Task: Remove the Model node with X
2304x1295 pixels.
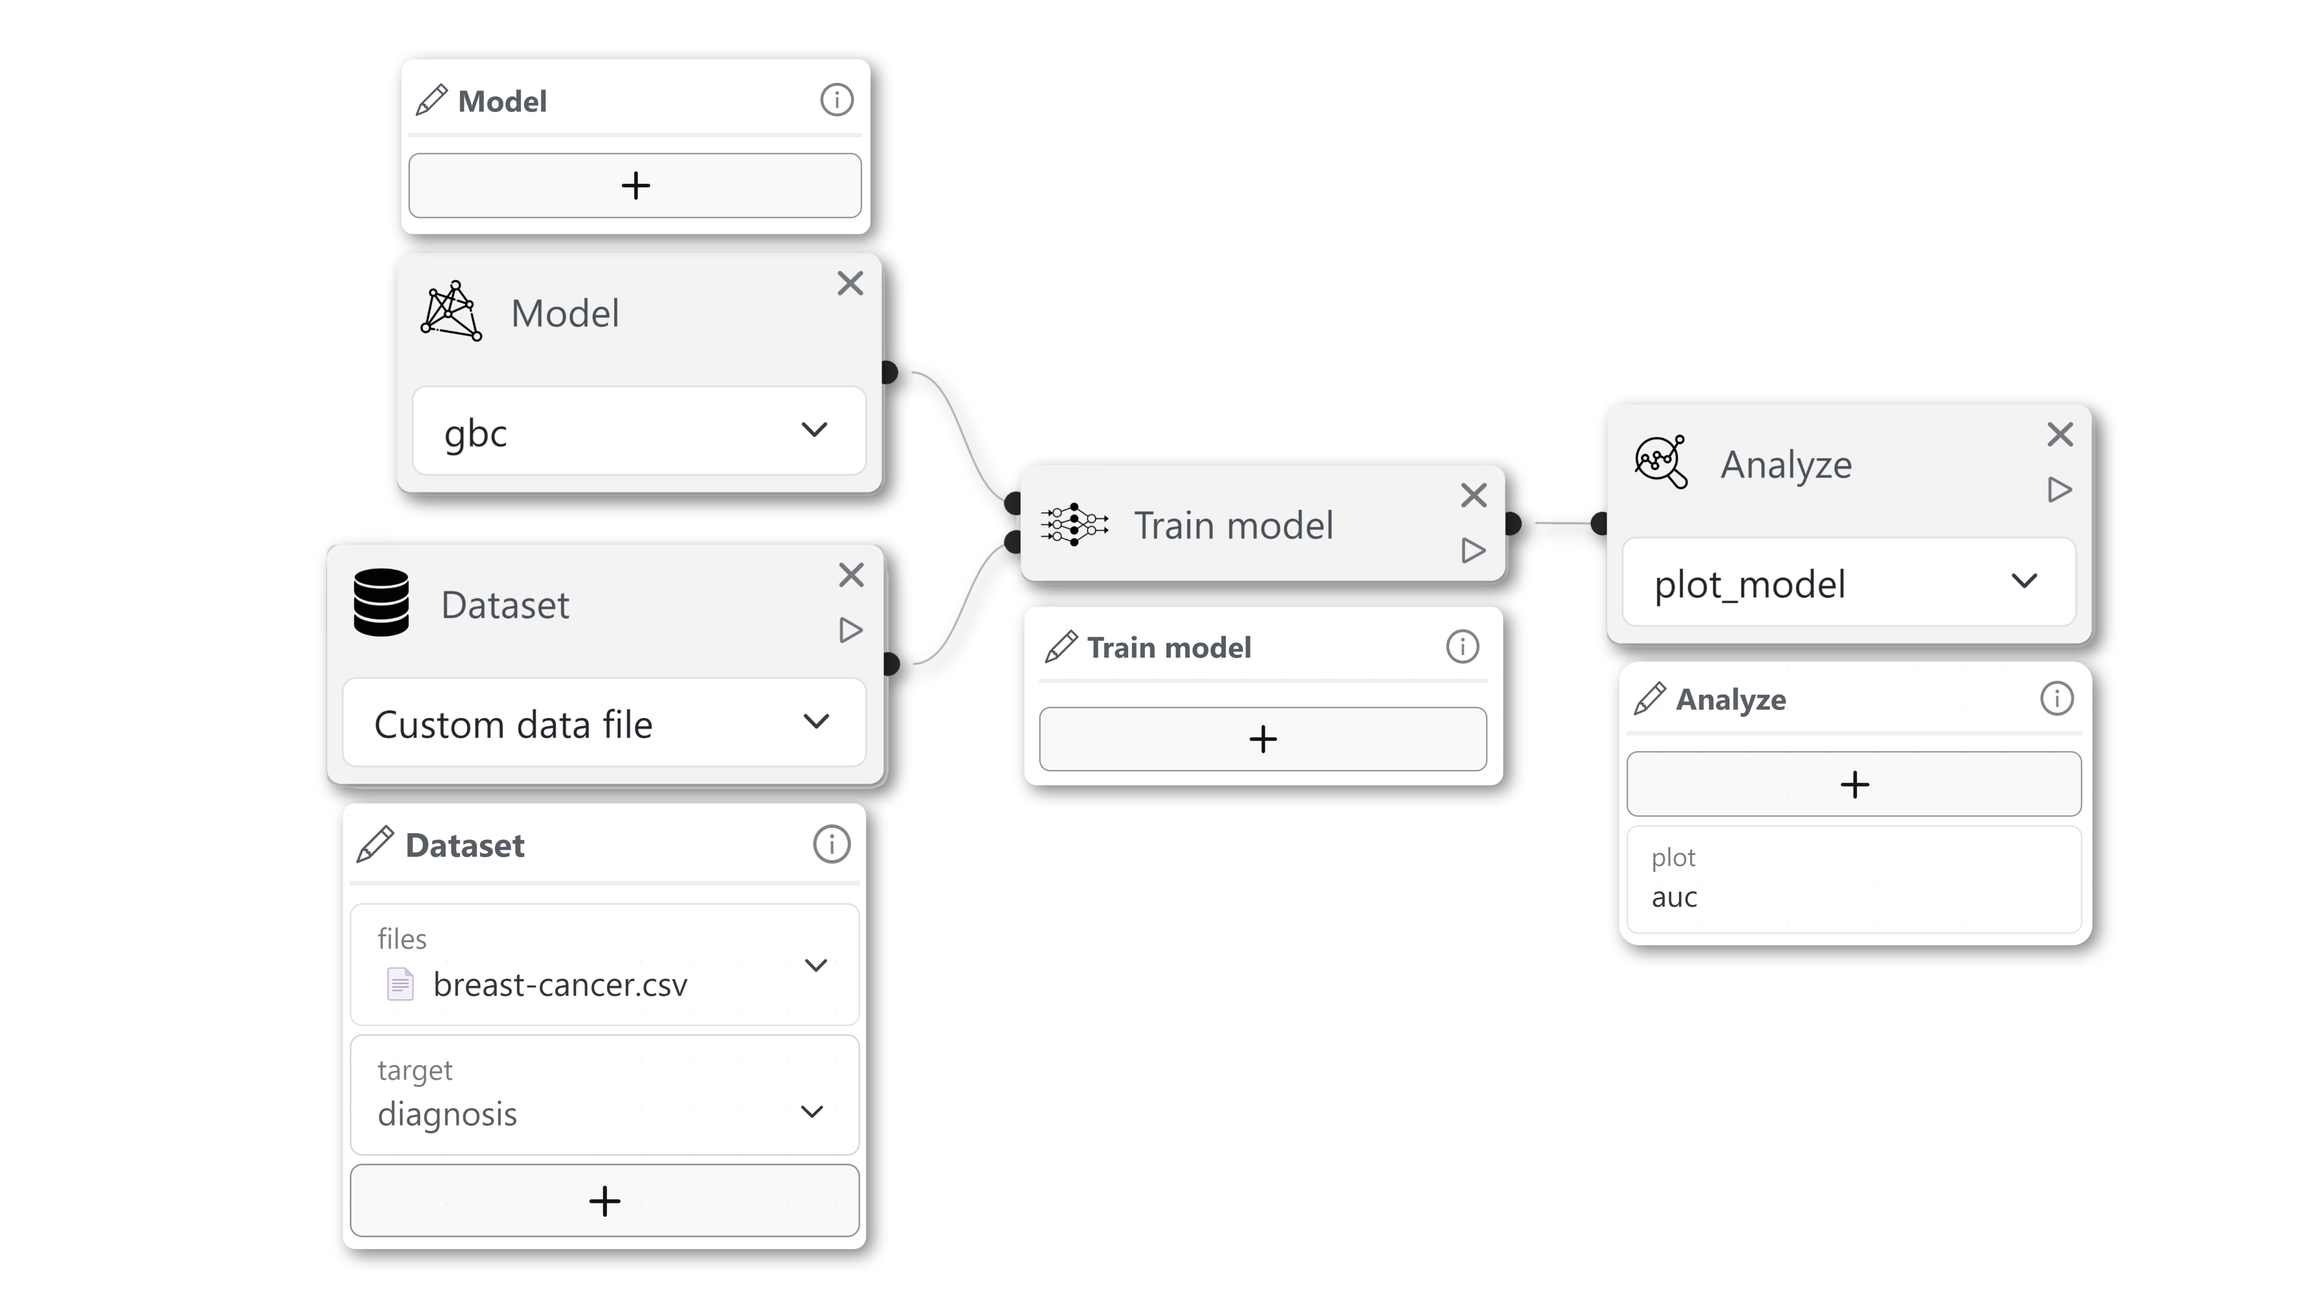Action: [850, 284]
